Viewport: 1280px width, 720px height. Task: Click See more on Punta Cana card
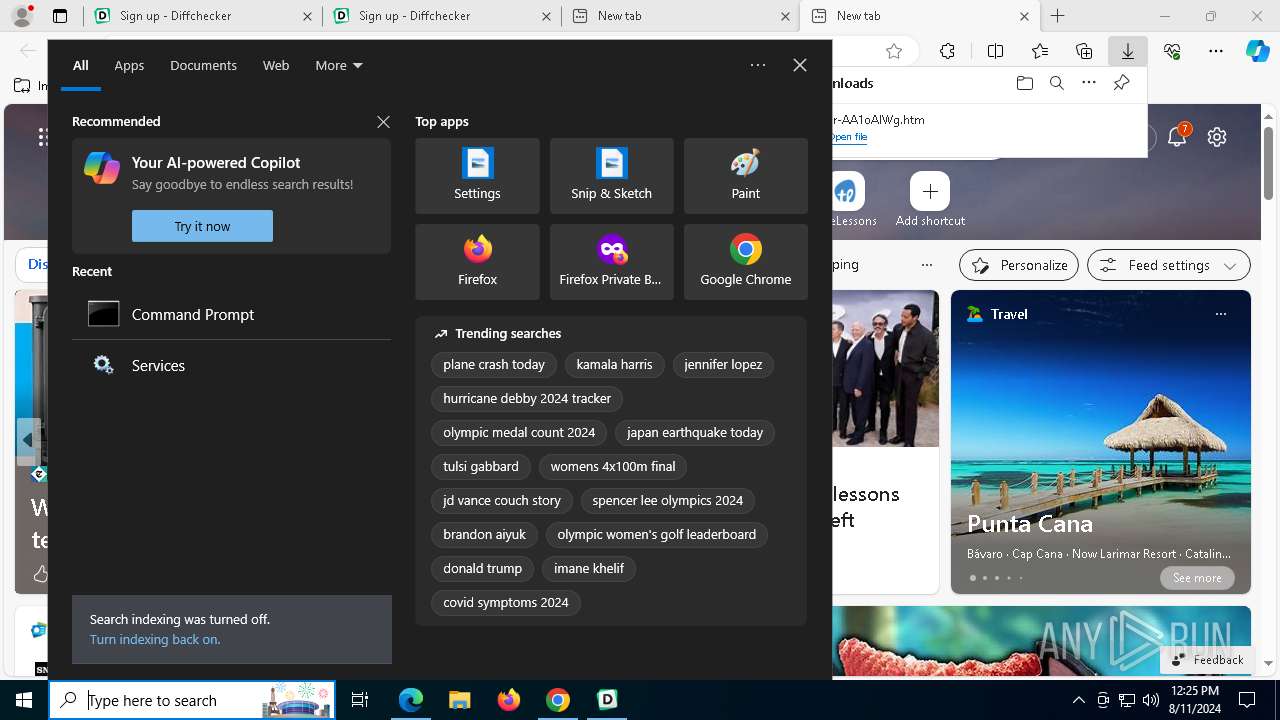point(1197,578)
